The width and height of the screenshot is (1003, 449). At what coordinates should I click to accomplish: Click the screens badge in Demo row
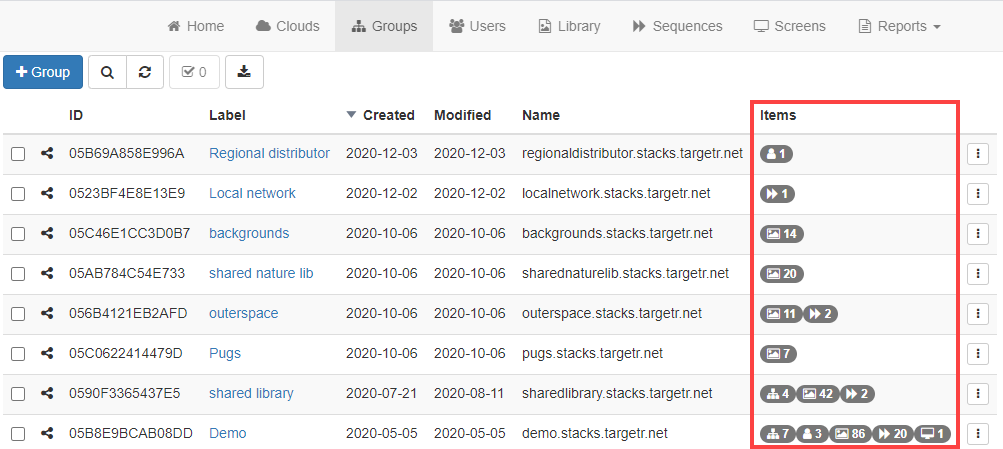click(x=932, y=434)
